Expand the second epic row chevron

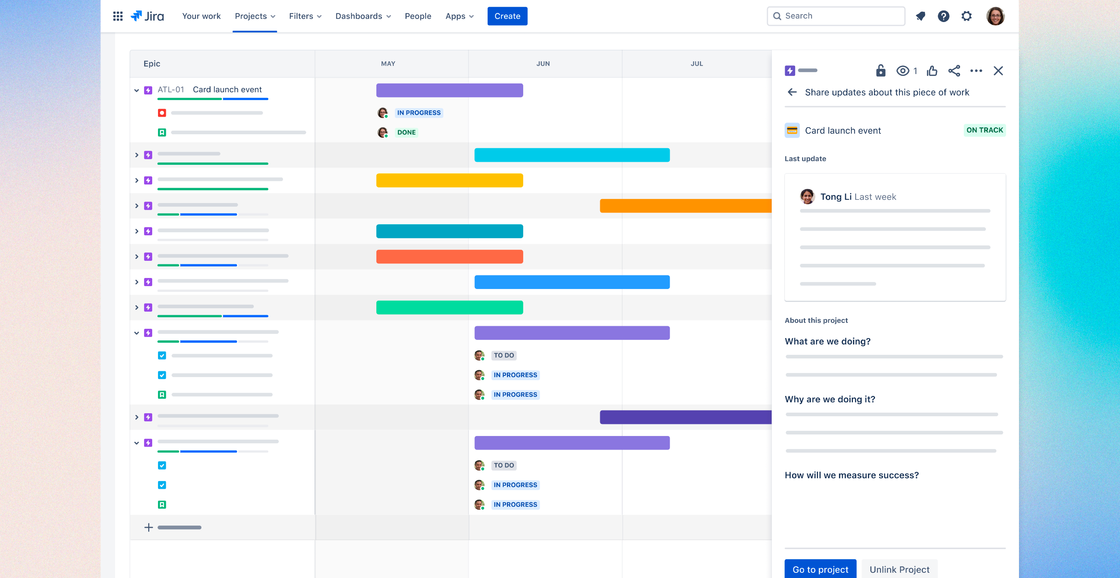(138, 155)
